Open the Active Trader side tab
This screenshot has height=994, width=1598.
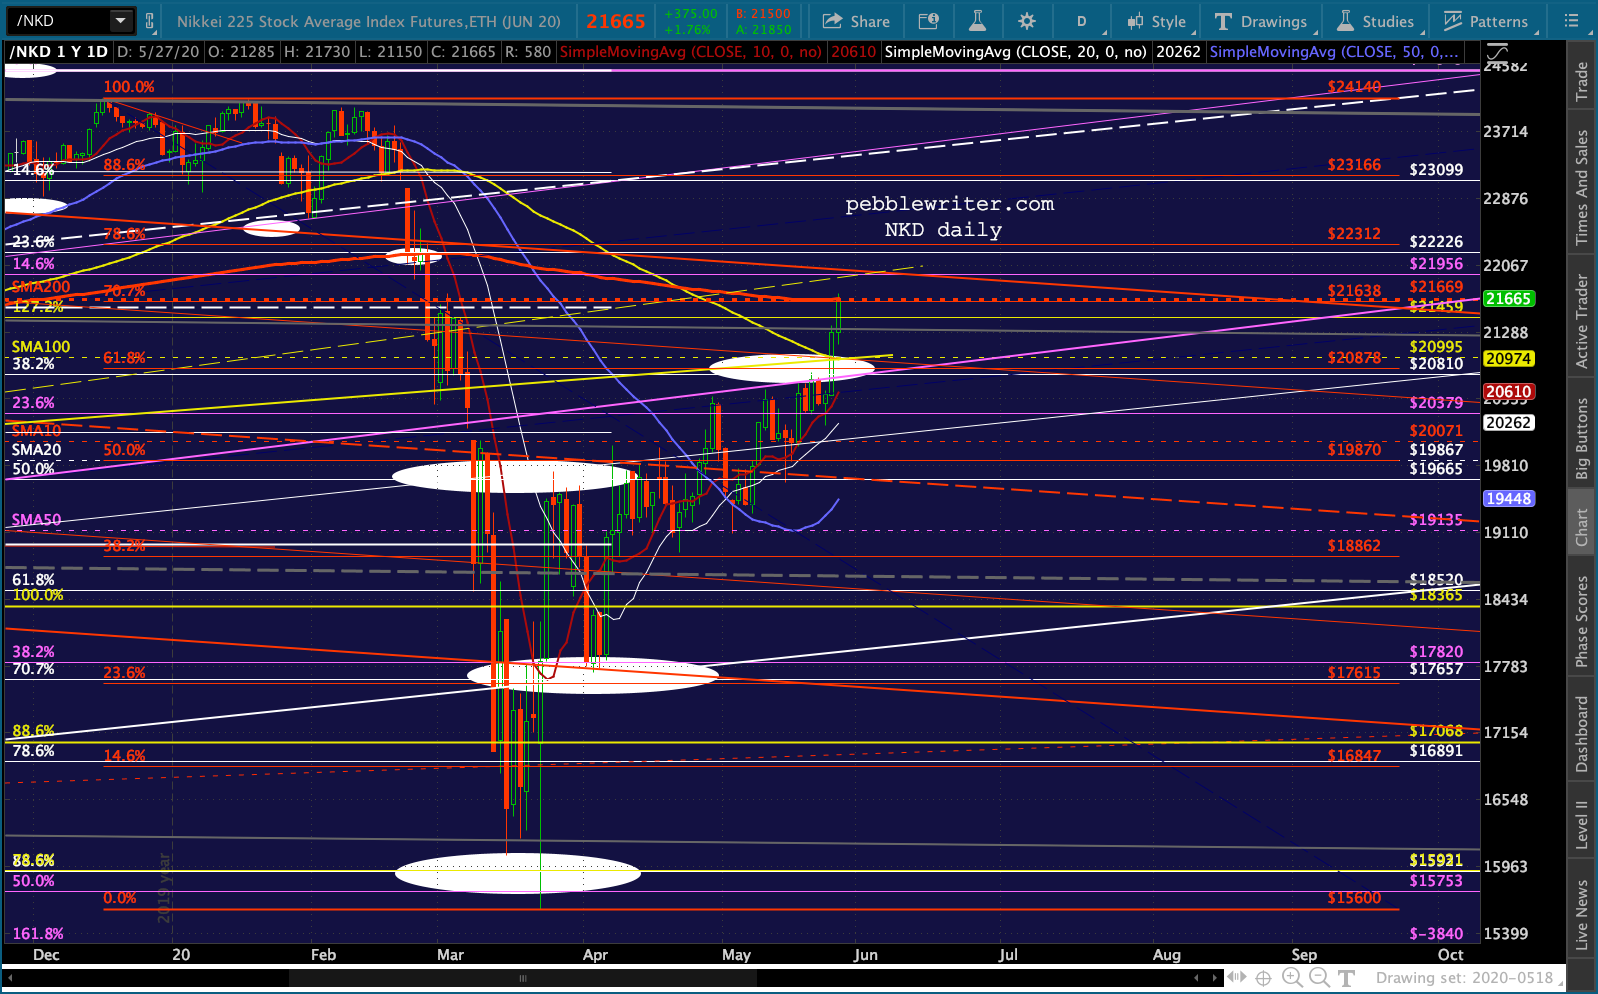point(1582,320)
